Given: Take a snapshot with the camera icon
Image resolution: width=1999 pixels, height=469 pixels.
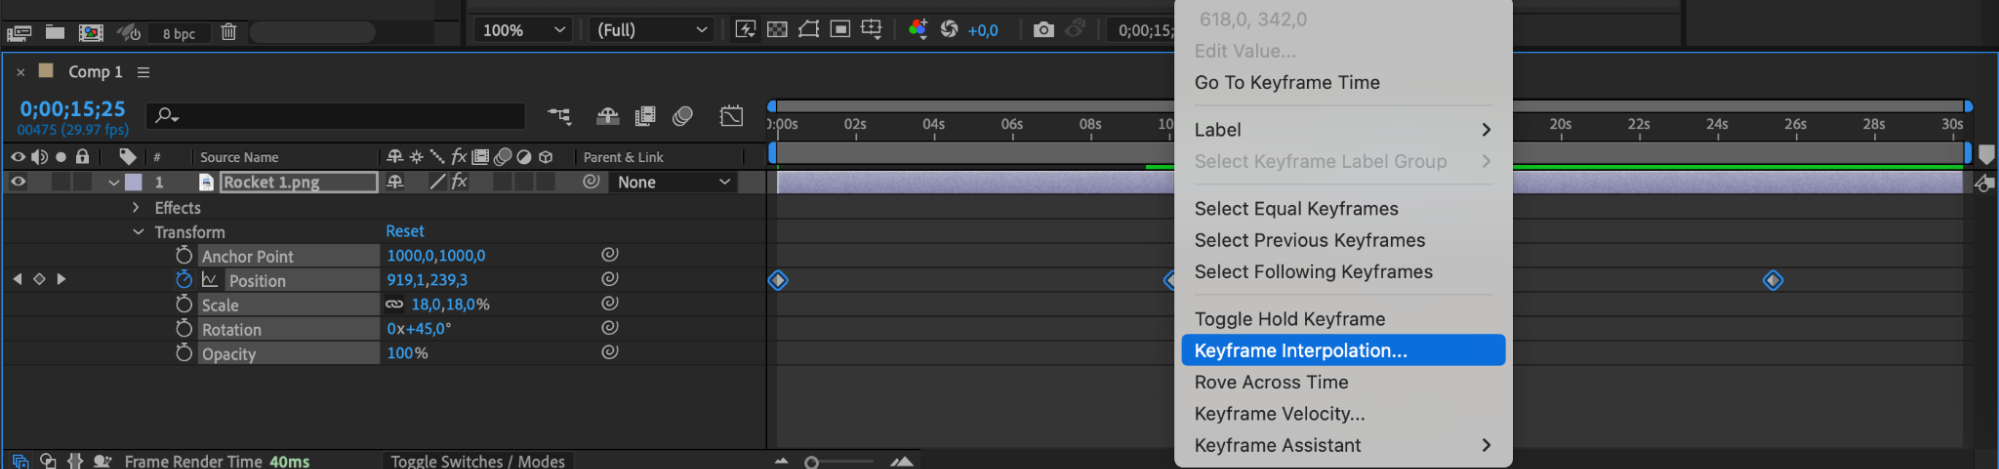Looking at the screenshot, I should point(1043,29).
